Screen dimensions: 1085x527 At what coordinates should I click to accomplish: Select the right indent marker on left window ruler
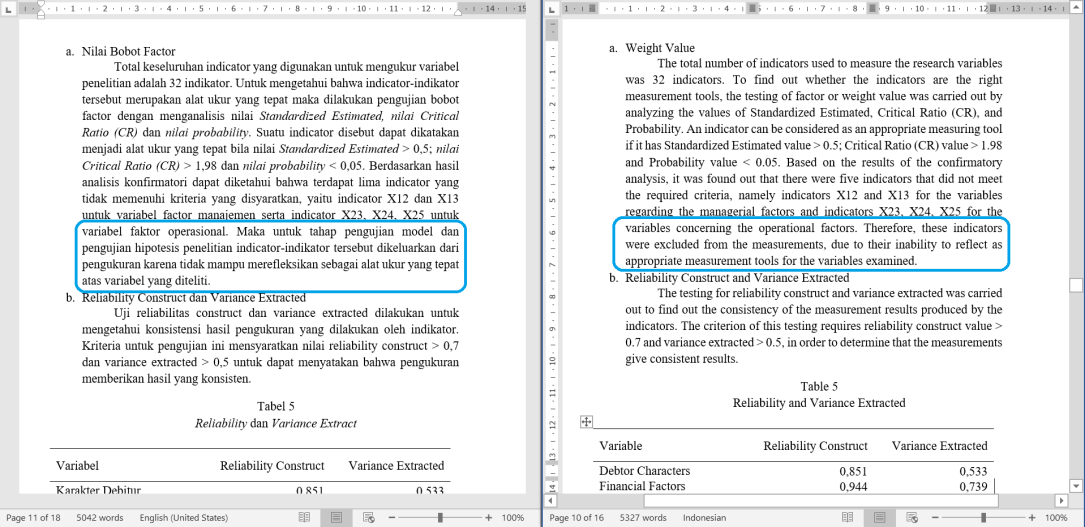point(458,13)
